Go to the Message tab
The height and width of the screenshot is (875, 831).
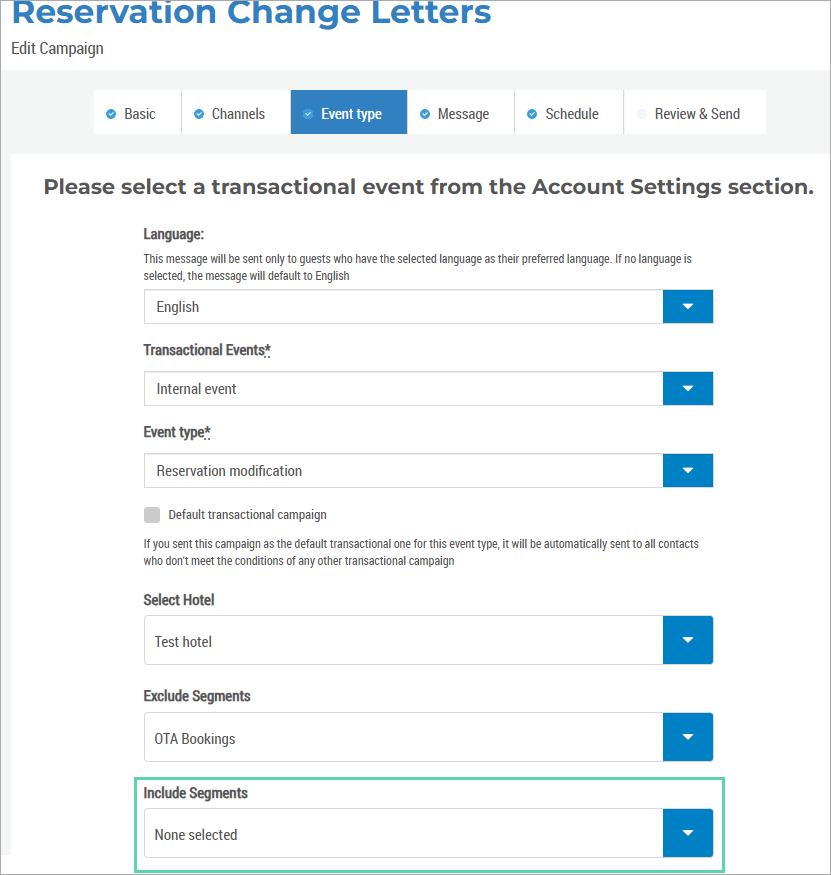pyautogui.click(x=460, y=113)
